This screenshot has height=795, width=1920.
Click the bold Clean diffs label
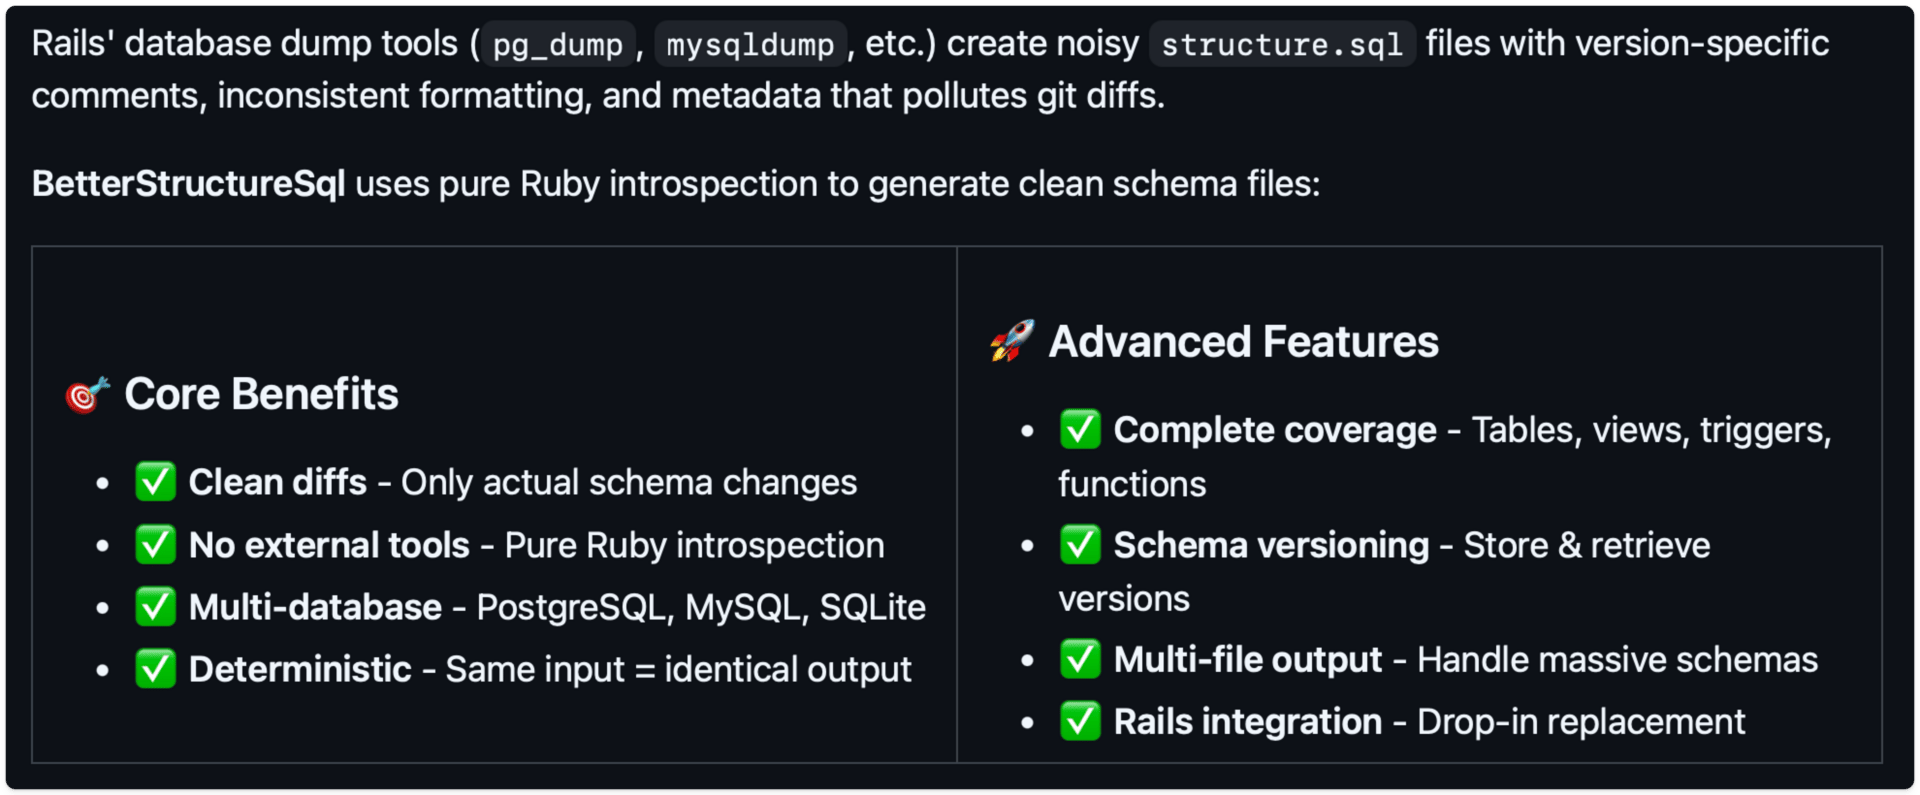278,482
